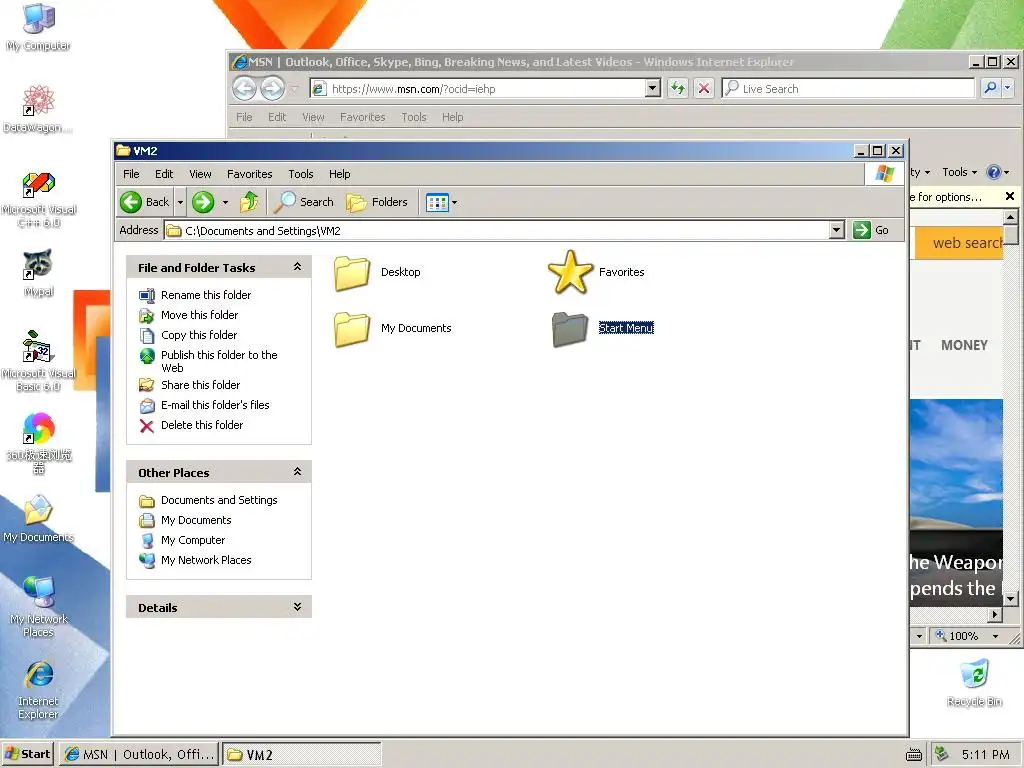Image resolution: width=1024 pixels, height=768 pixels.
Task: Click E-mail this folder's files
Action: pos(215,405)
